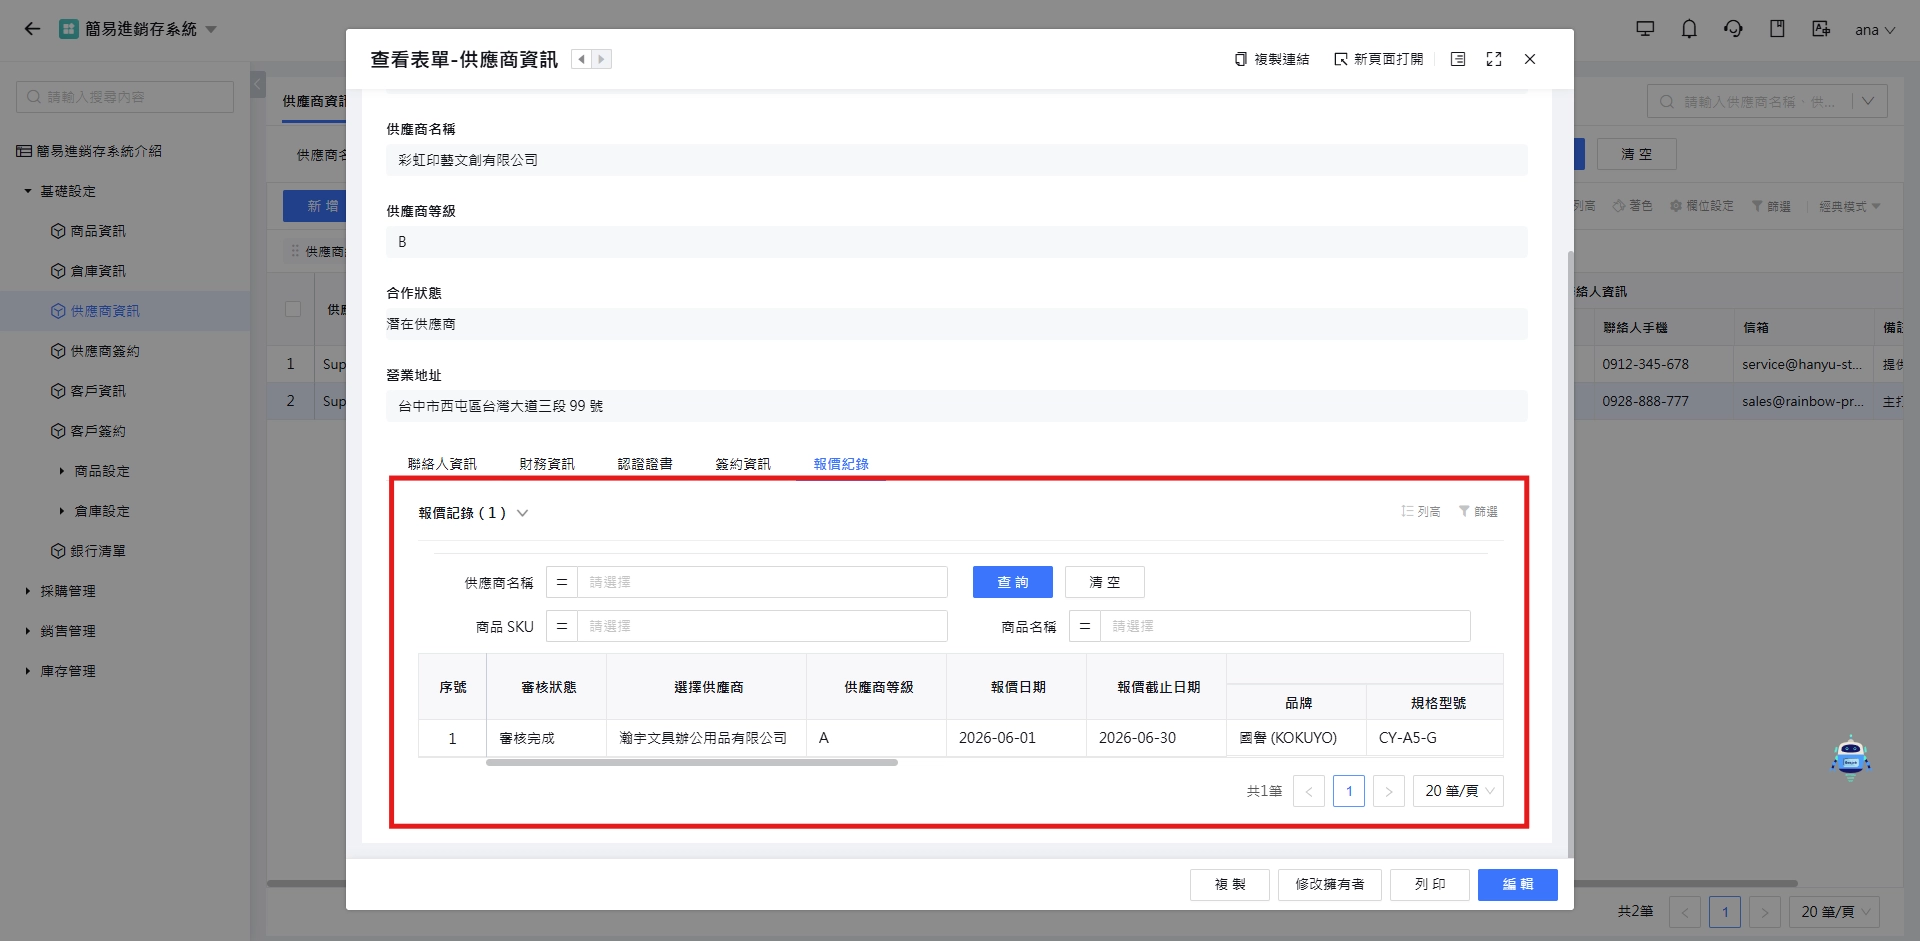Click the import/export icon beside ana
The height and width of the screenshot is (941, 1920).
1821,29
